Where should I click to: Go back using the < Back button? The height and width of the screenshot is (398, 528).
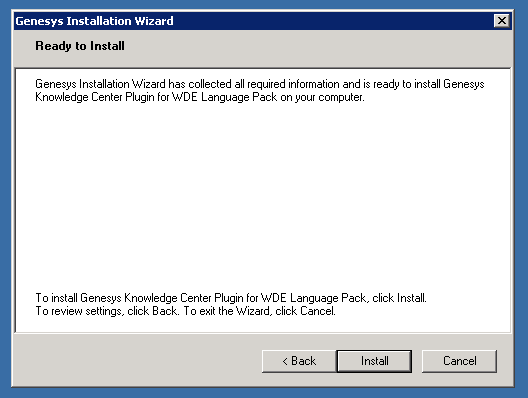tap(299, 361)
